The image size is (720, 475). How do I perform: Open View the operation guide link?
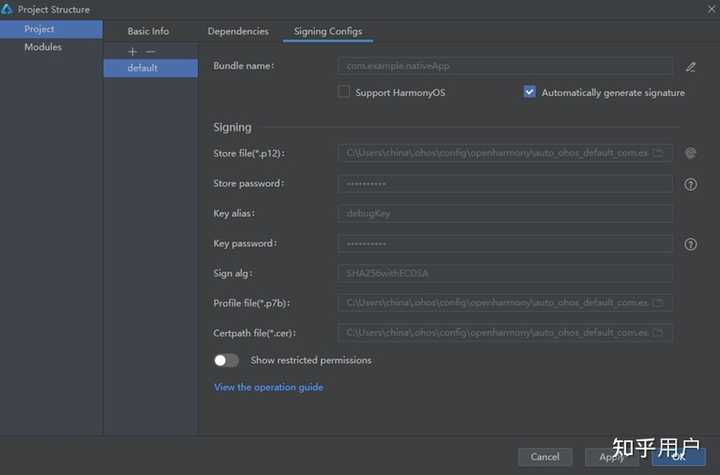click(268, 387)
